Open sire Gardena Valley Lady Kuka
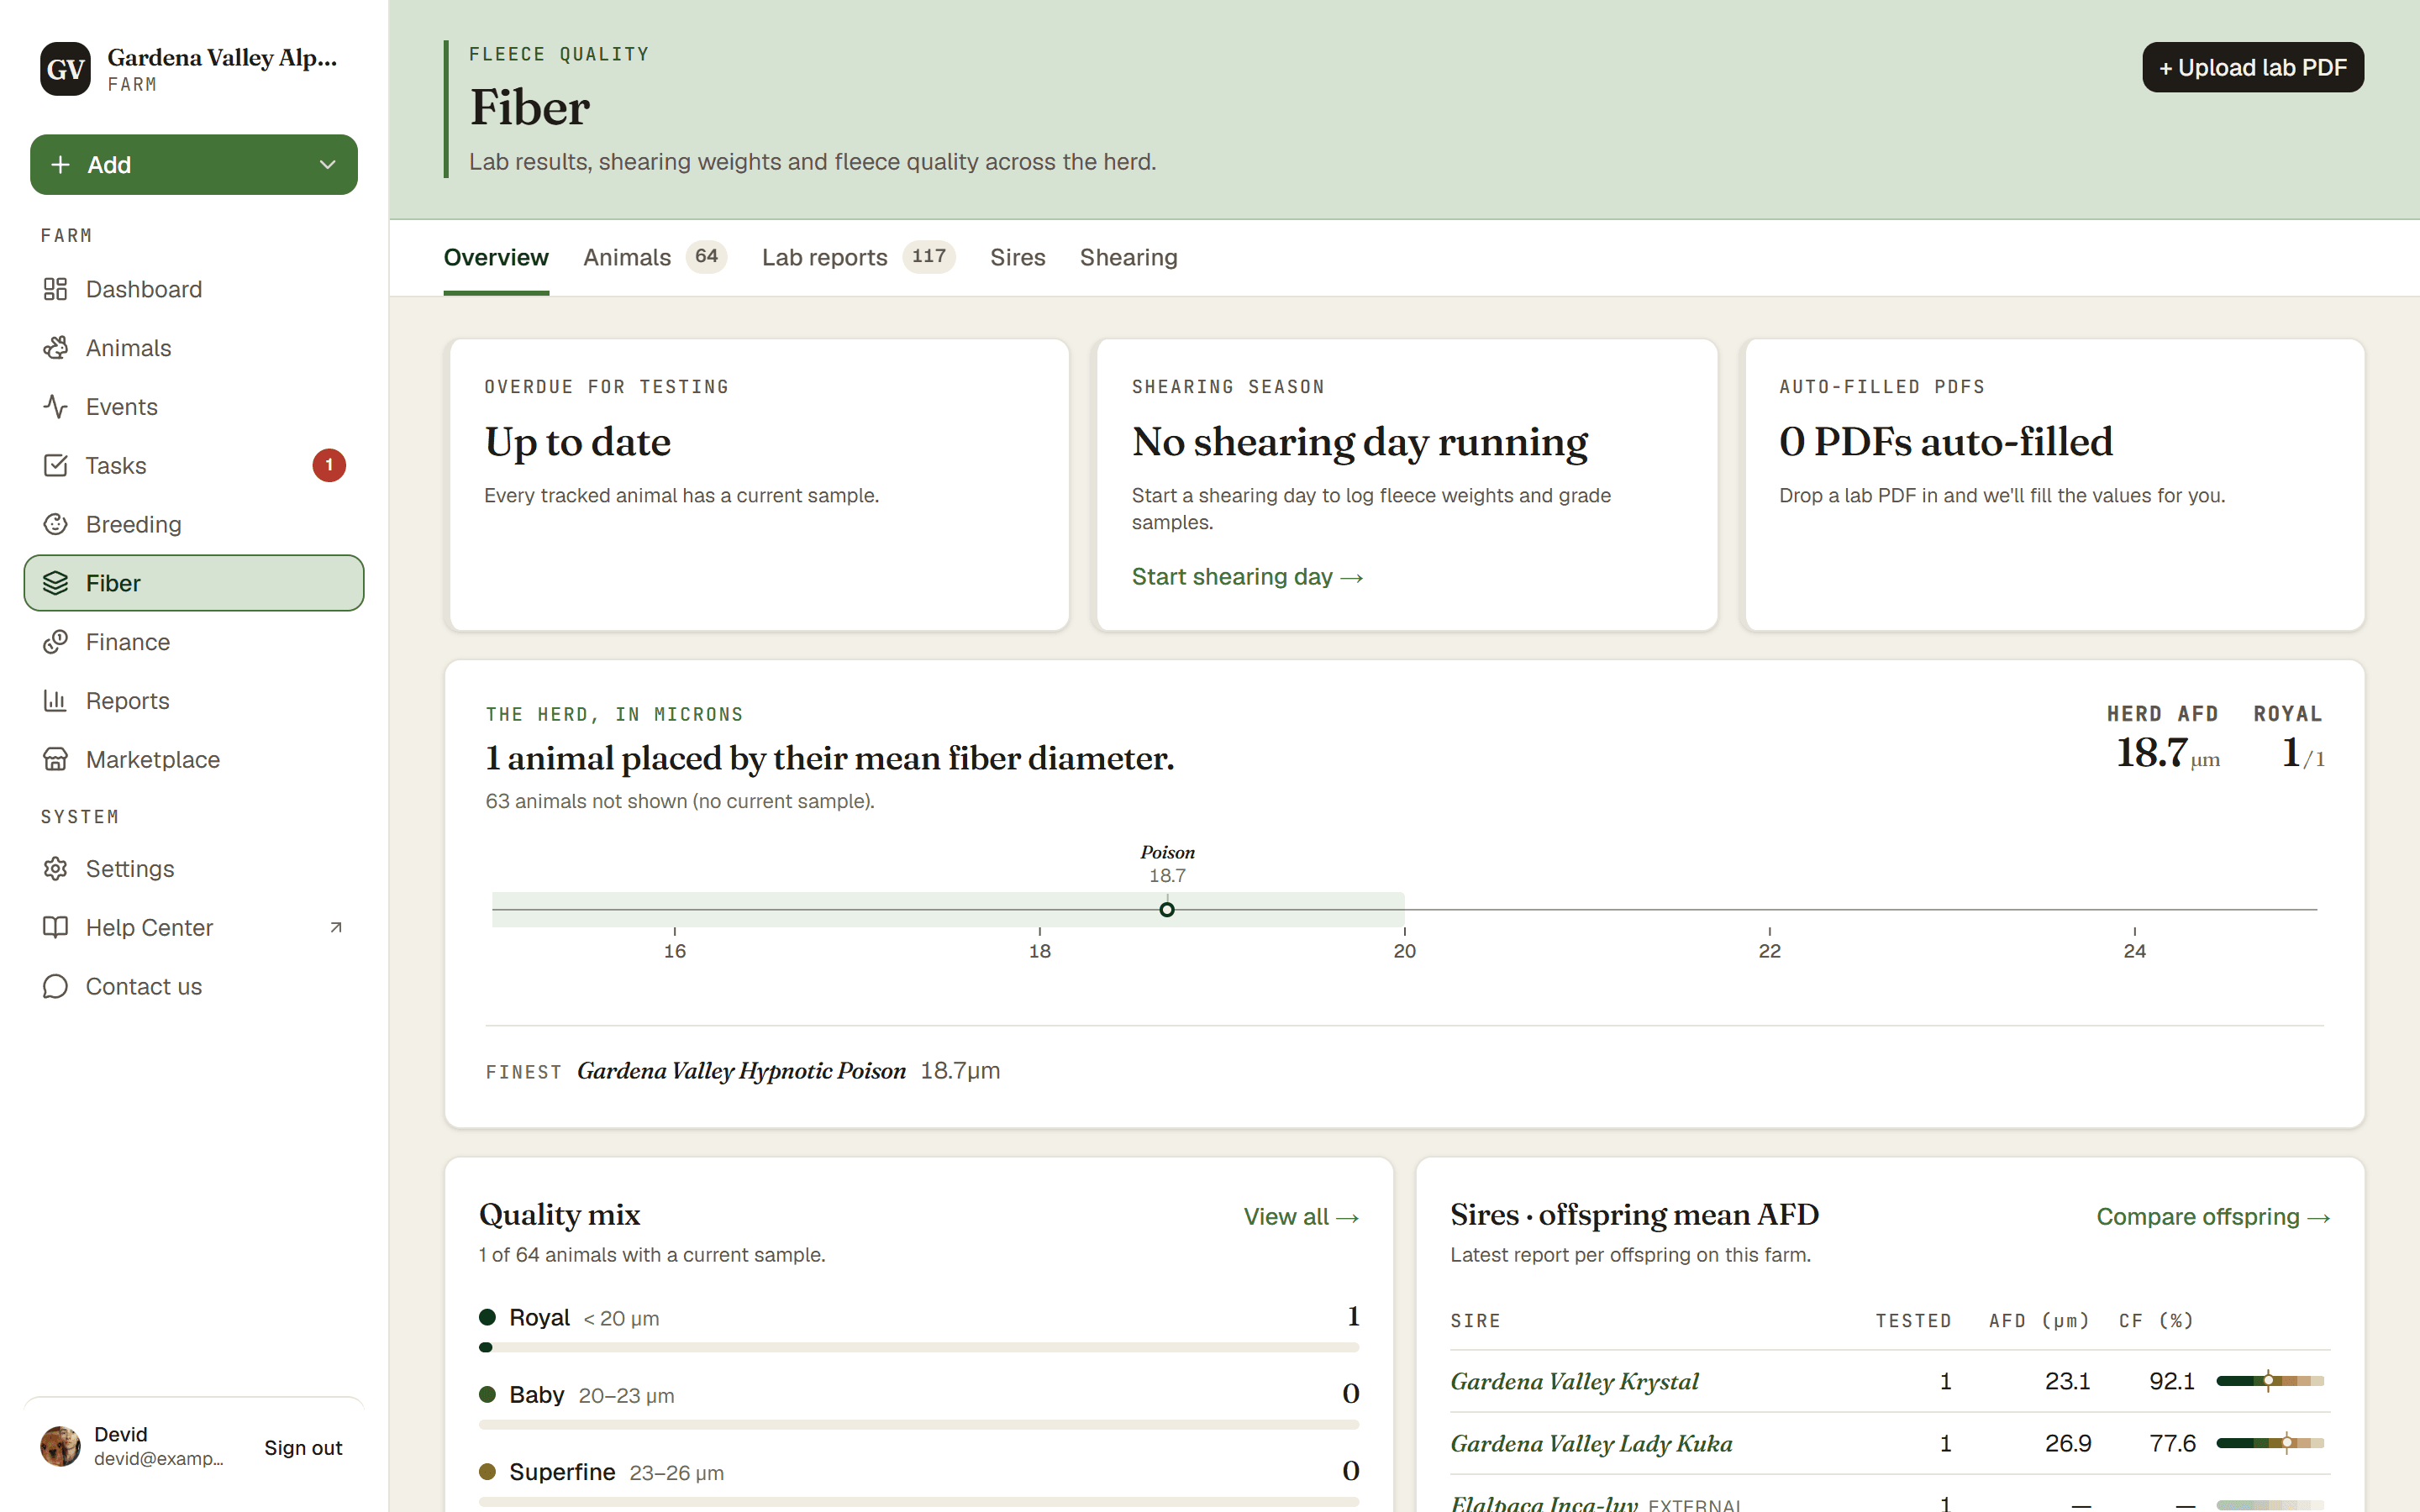 click(x=1591, y=1443)
